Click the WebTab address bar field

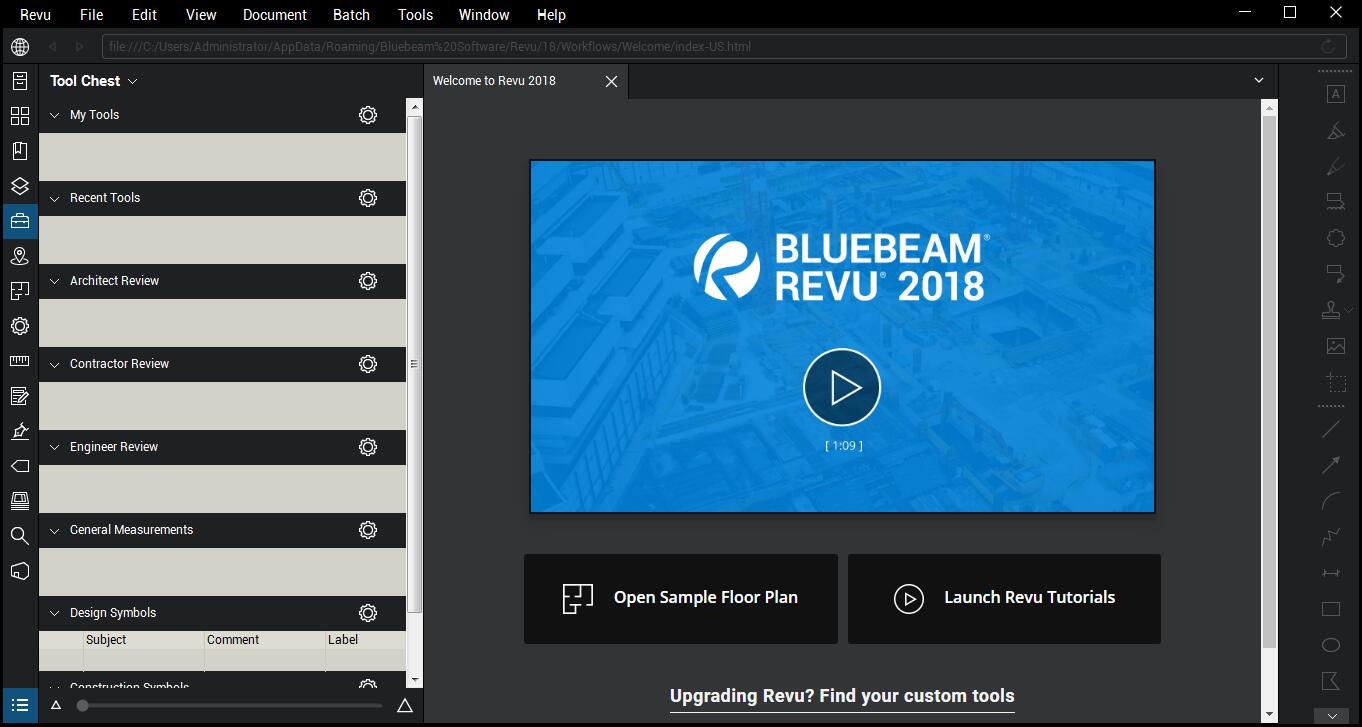point(724,46)
